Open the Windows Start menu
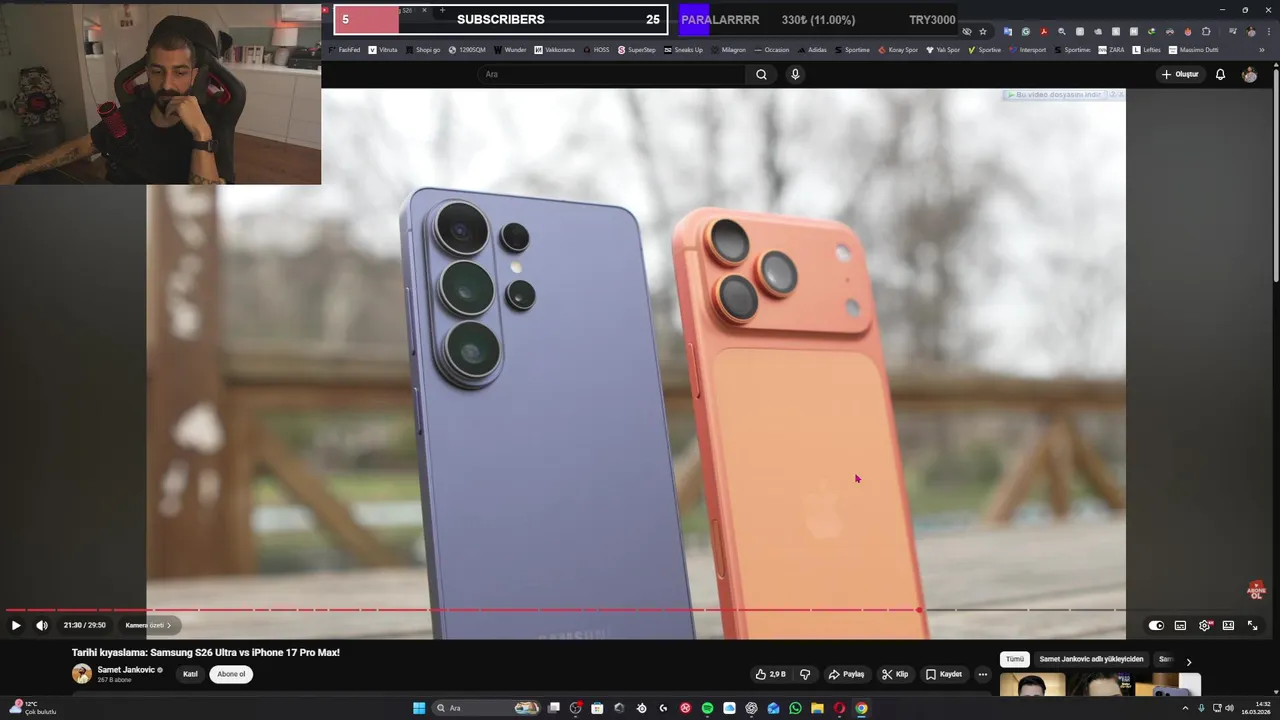The height and width of the screenshot is (720, 1280). click(x=419, y=708)
